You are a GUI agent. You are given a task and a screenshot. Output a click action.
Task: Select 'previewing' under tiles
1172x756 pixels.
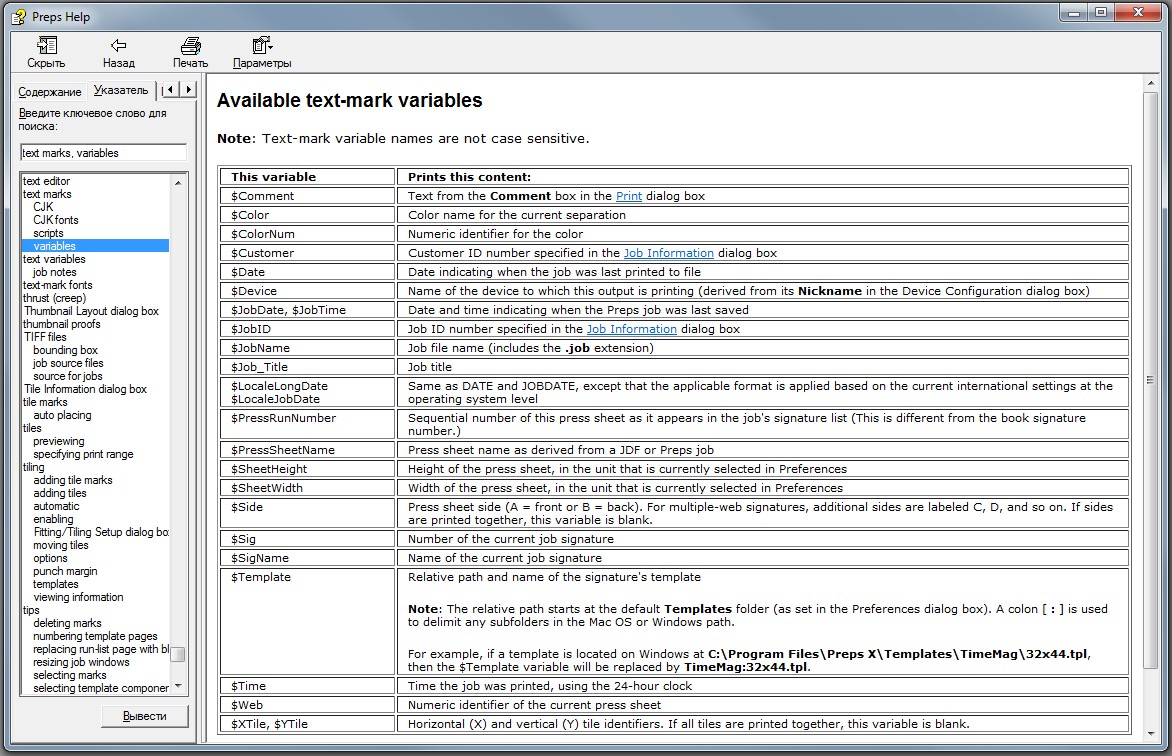[x=58, y=441]
